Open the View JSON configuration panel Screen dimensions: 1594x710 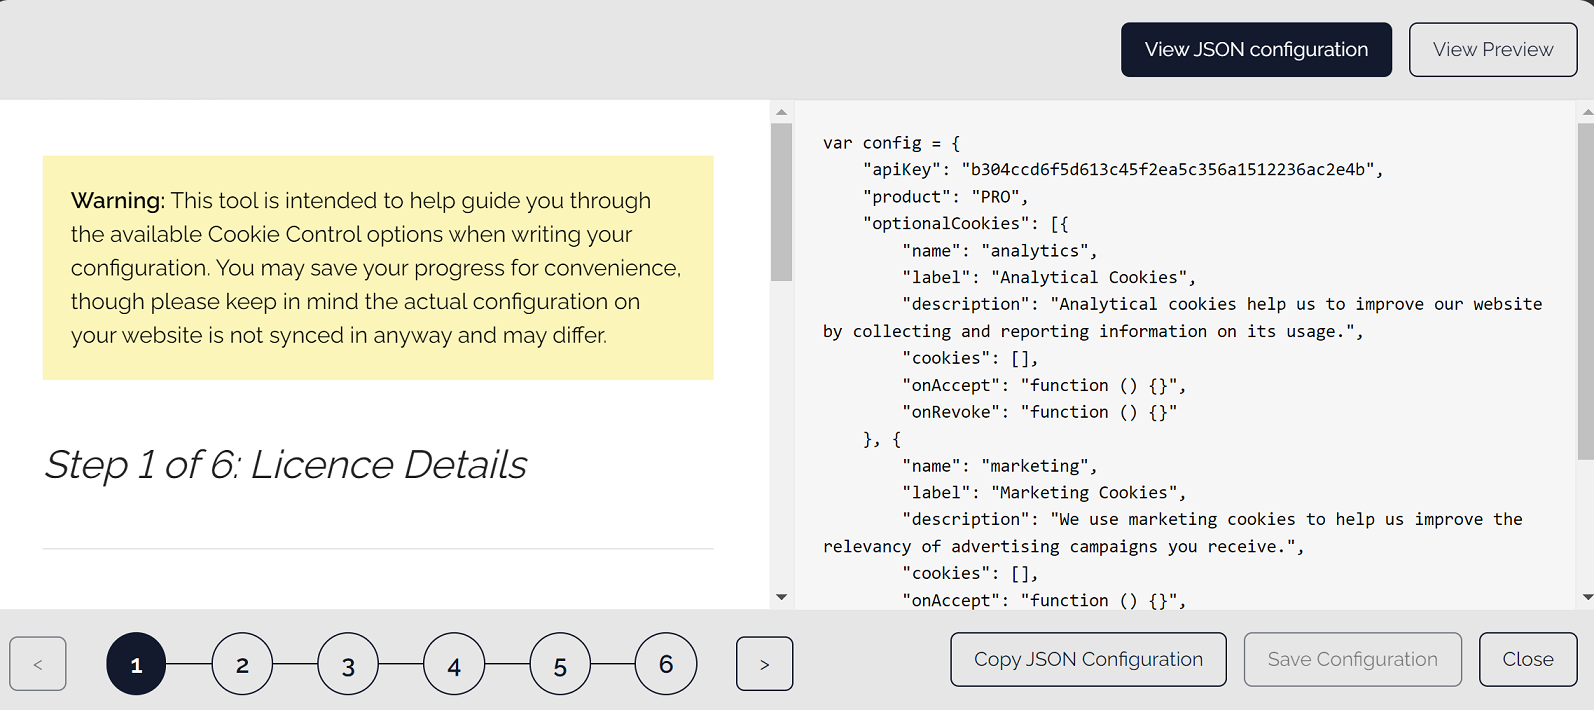point(1256,50)
